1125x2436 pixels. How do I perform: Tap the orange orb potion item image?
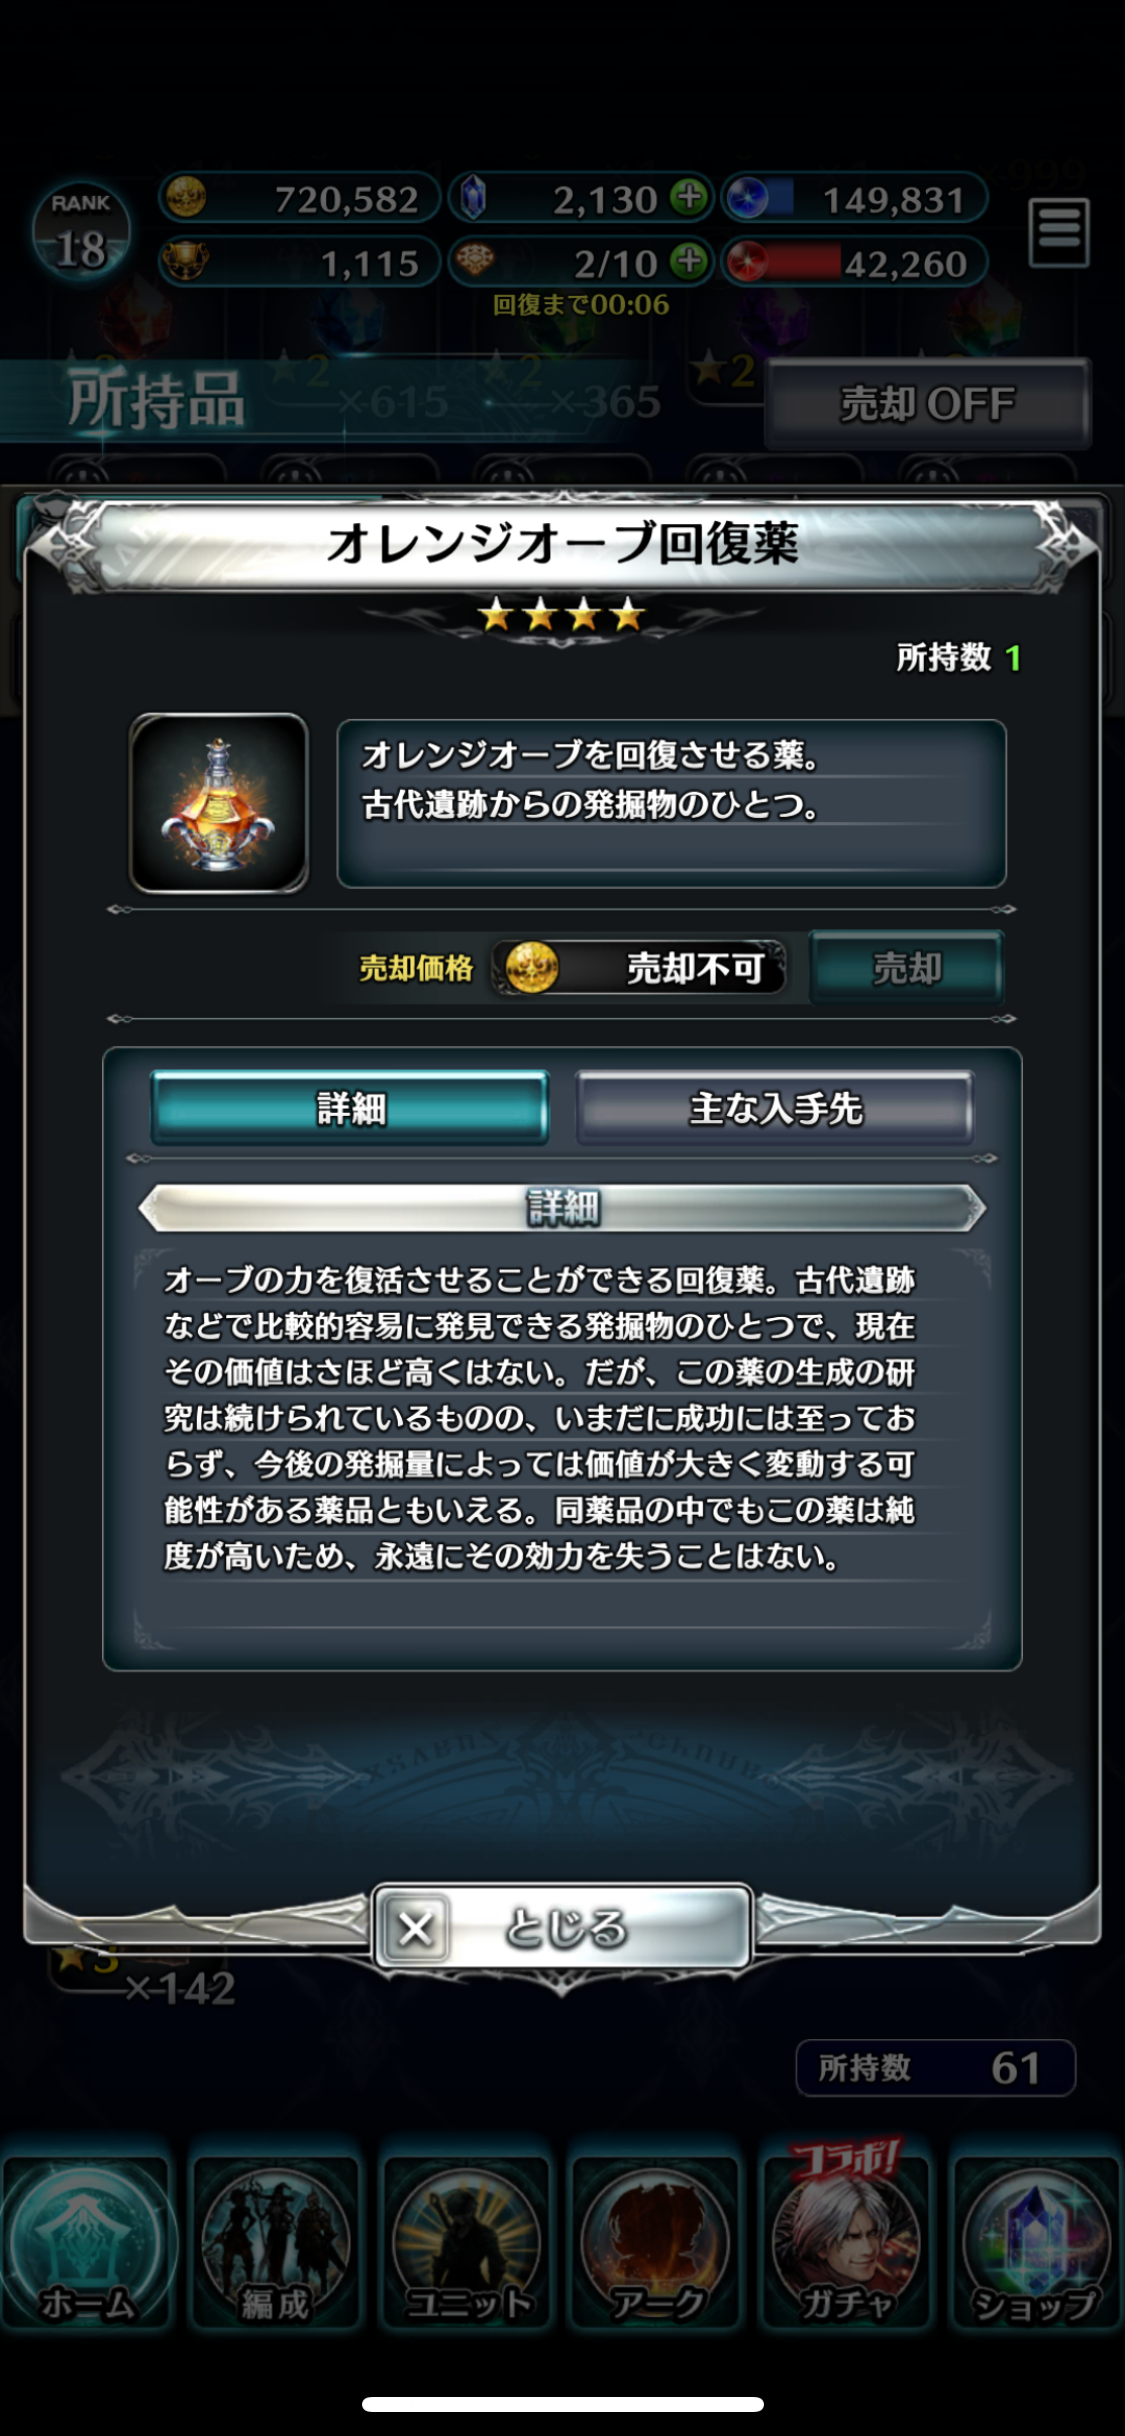tap(218, 803)
